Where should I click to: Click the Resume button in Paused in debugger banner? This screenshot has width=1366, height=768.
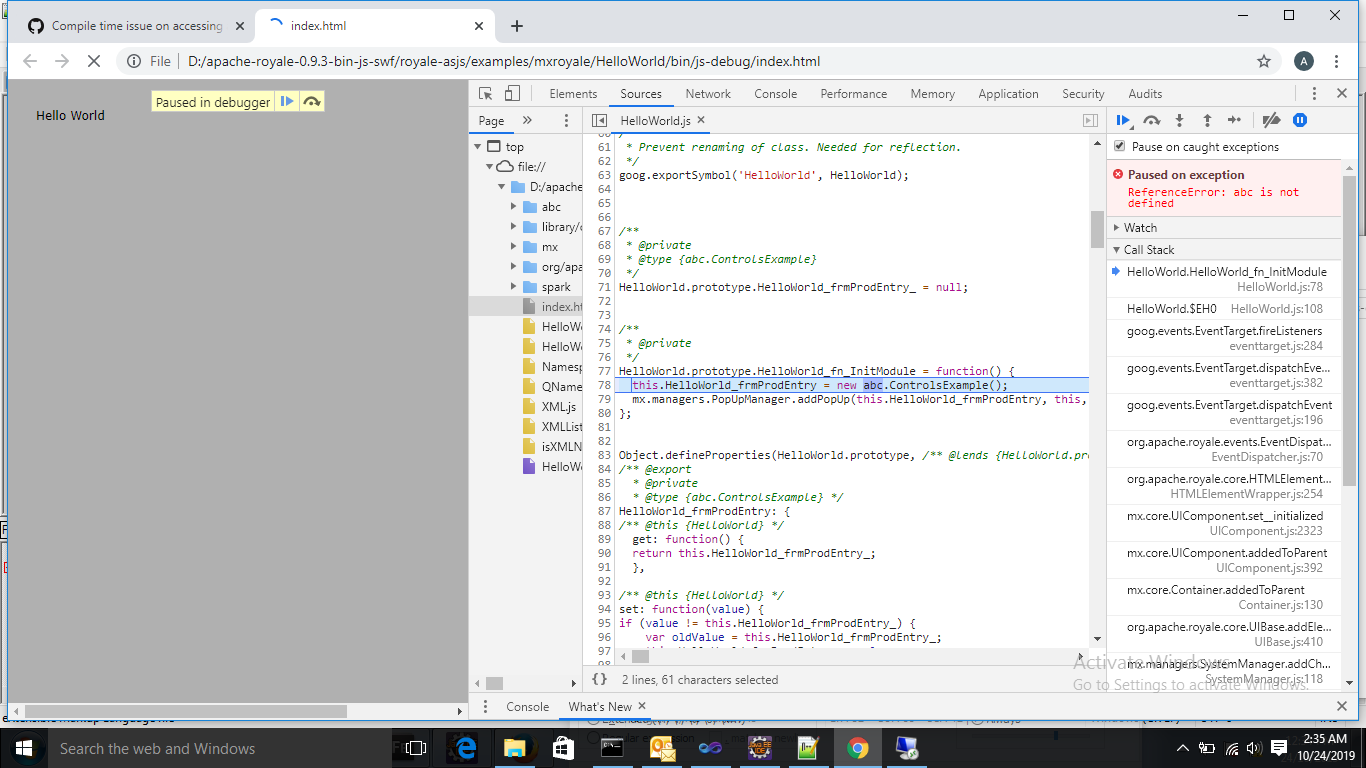[288, 101]
